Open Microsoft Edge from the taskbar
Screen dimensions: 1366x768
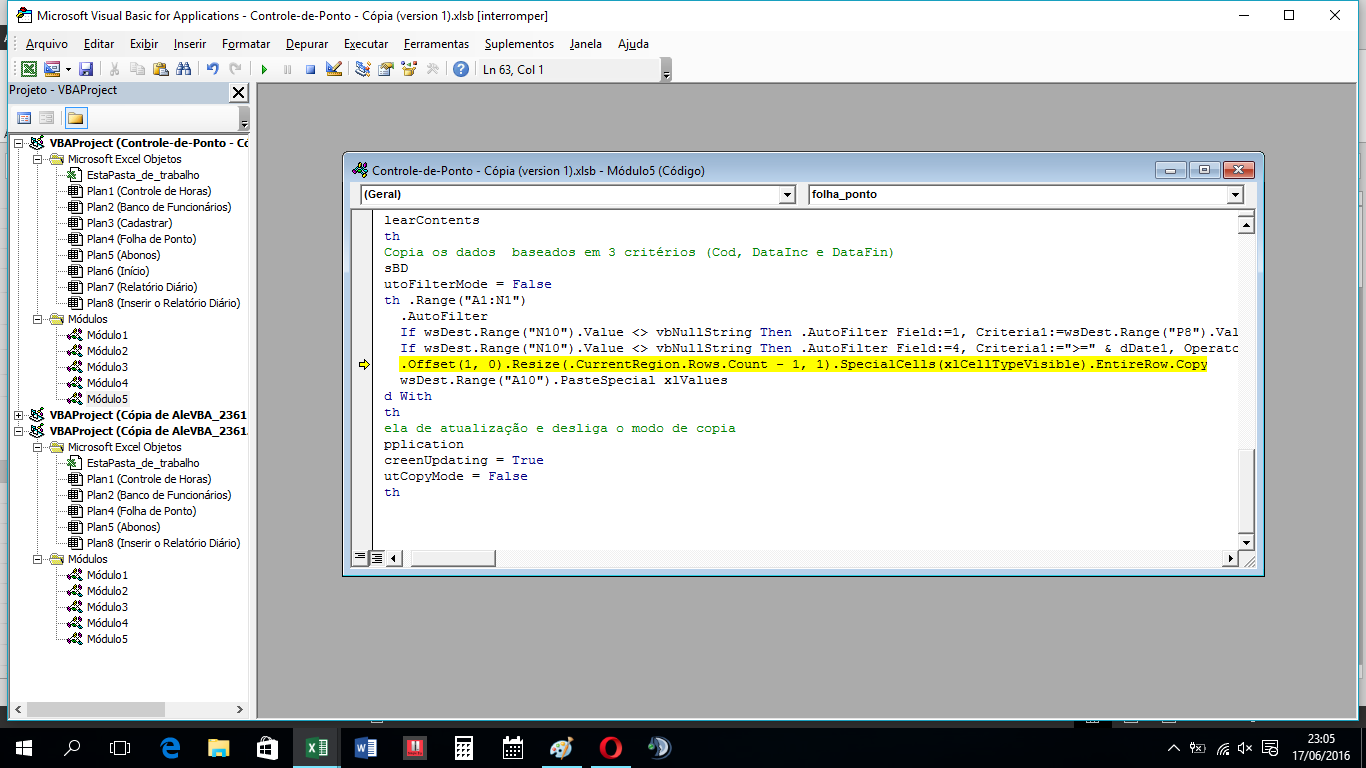click(170, 747)
